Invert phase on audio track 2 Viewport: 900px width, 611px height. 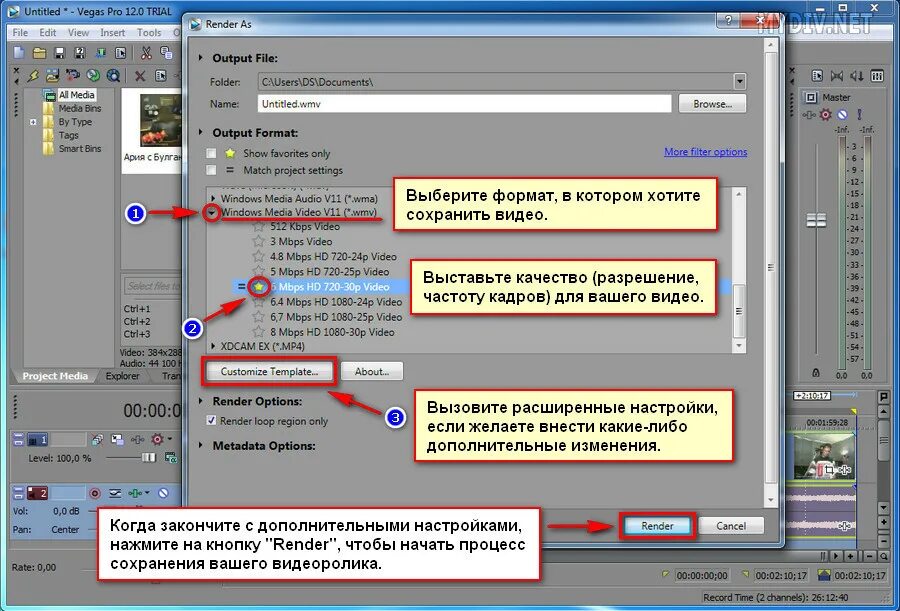tap(115, 493)
